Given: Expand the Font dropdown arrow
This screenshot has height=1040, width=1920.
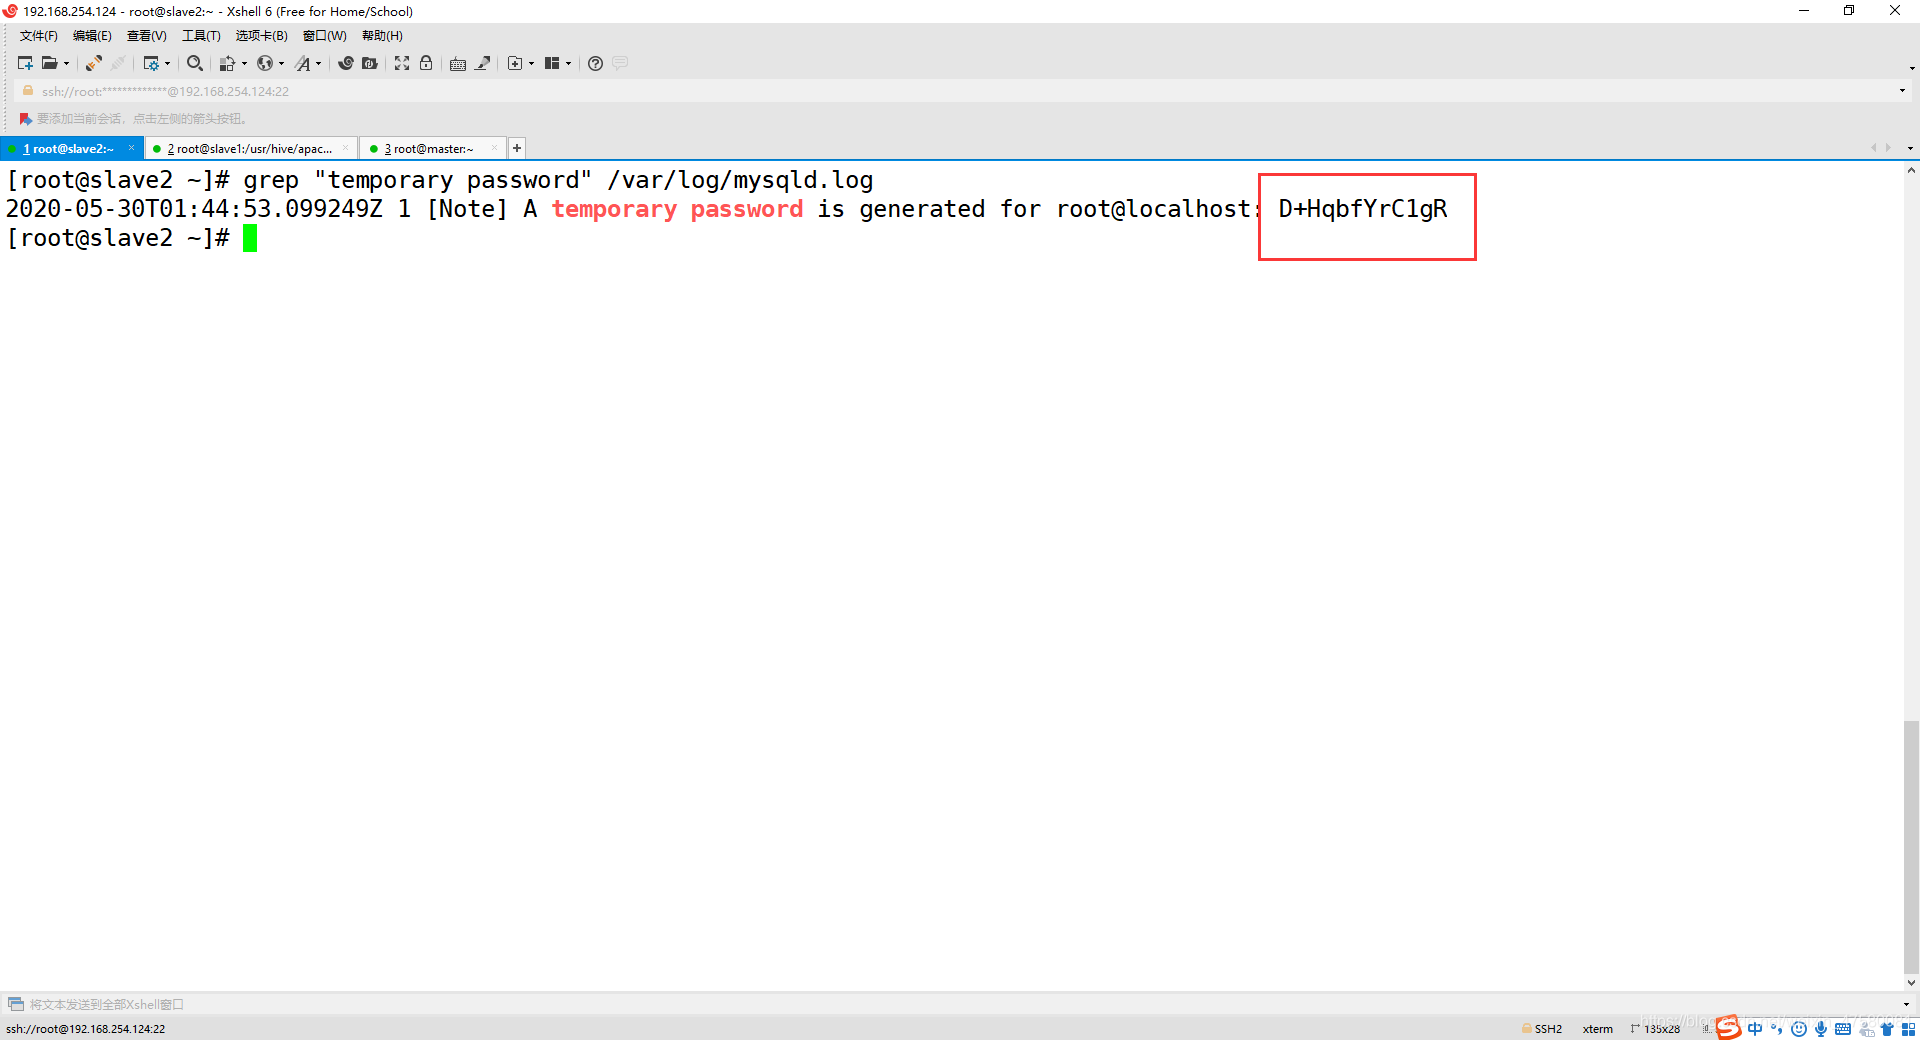Looking at the screenshot, I should 319,63.
